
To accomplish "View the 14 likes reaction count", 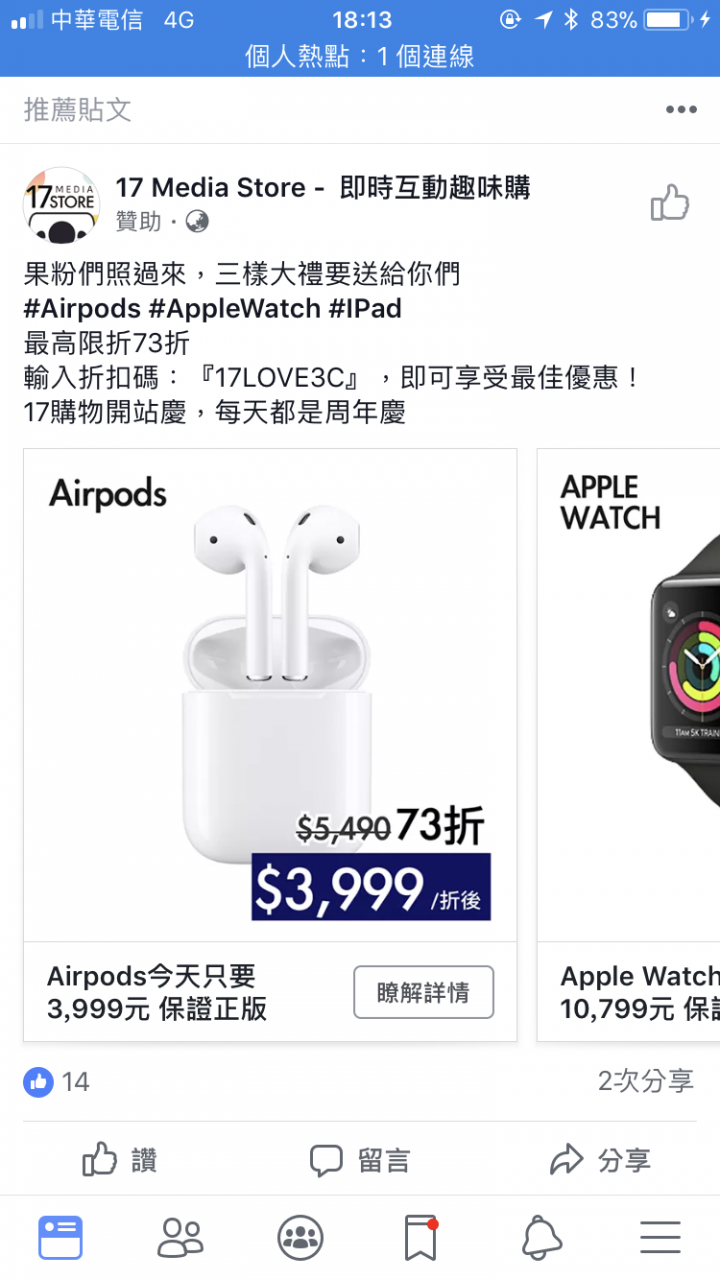I will [57, 1081].
